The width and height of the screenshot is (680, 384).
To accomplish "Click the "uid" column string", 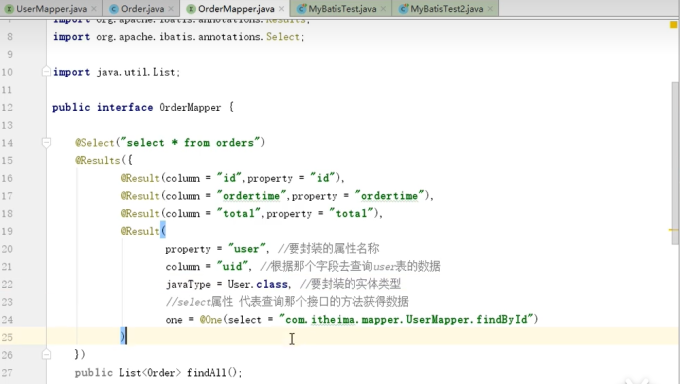I will (232, 266).
